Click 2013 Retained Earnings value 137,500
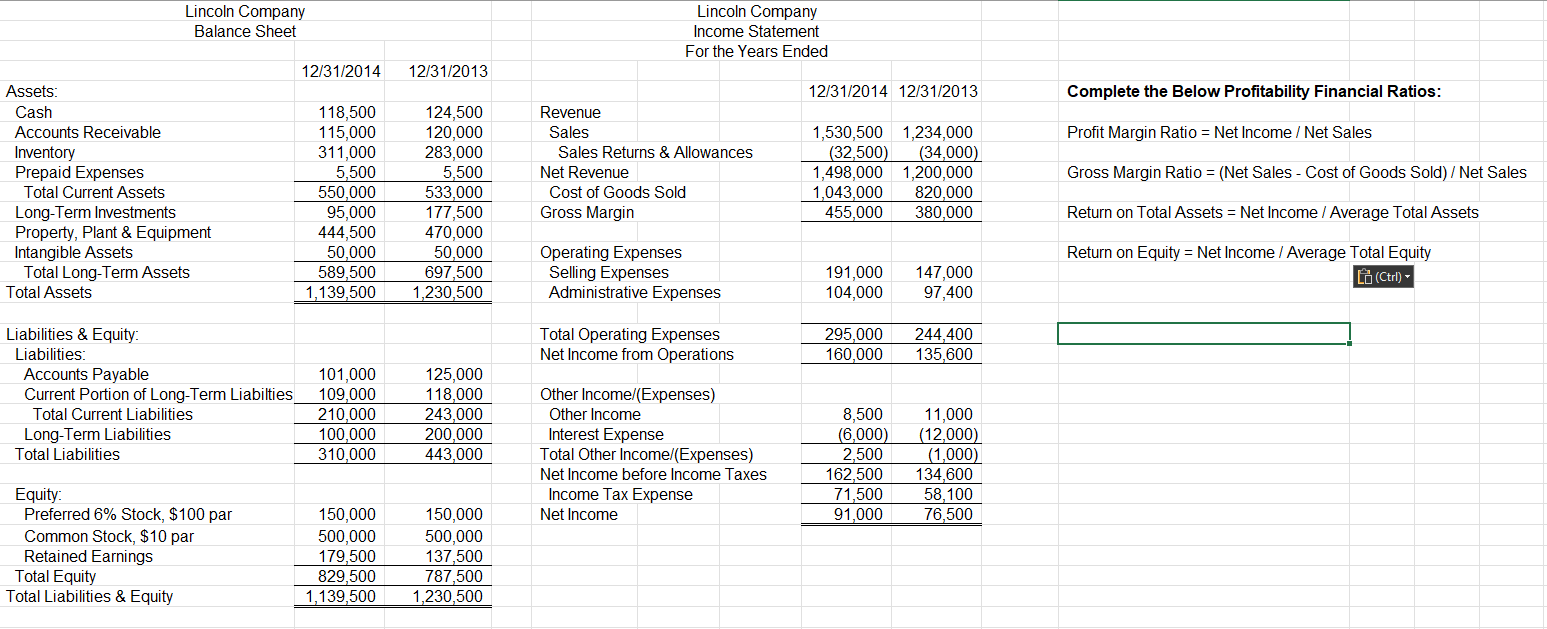Viewport: 1547px width, 629px height. coord(452,556)
